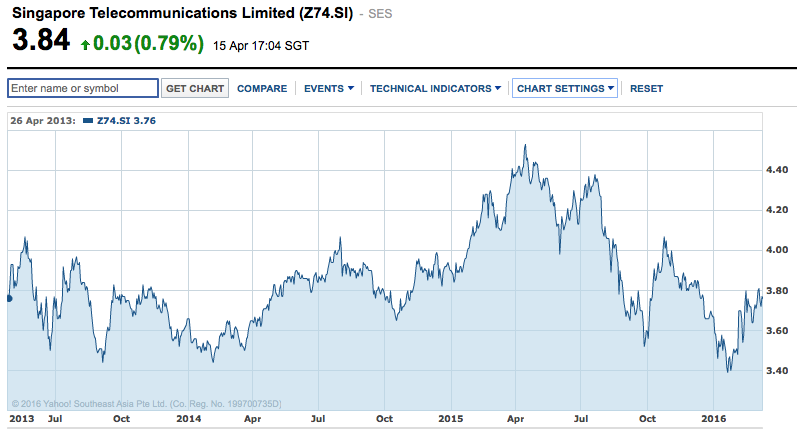Click the 2015 x-axis label
This screenshot has width=797, height=429.
coord(451,419)
